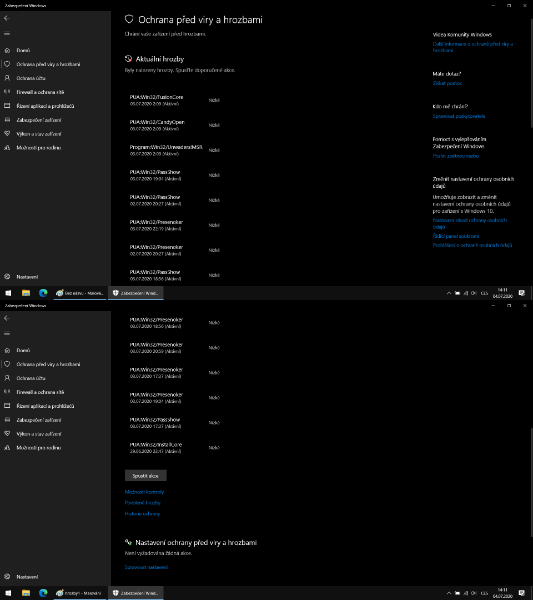Click the Aktuální hrozby section icon
533x600 pixels.
pyautogui.click(x=129, y=59)
